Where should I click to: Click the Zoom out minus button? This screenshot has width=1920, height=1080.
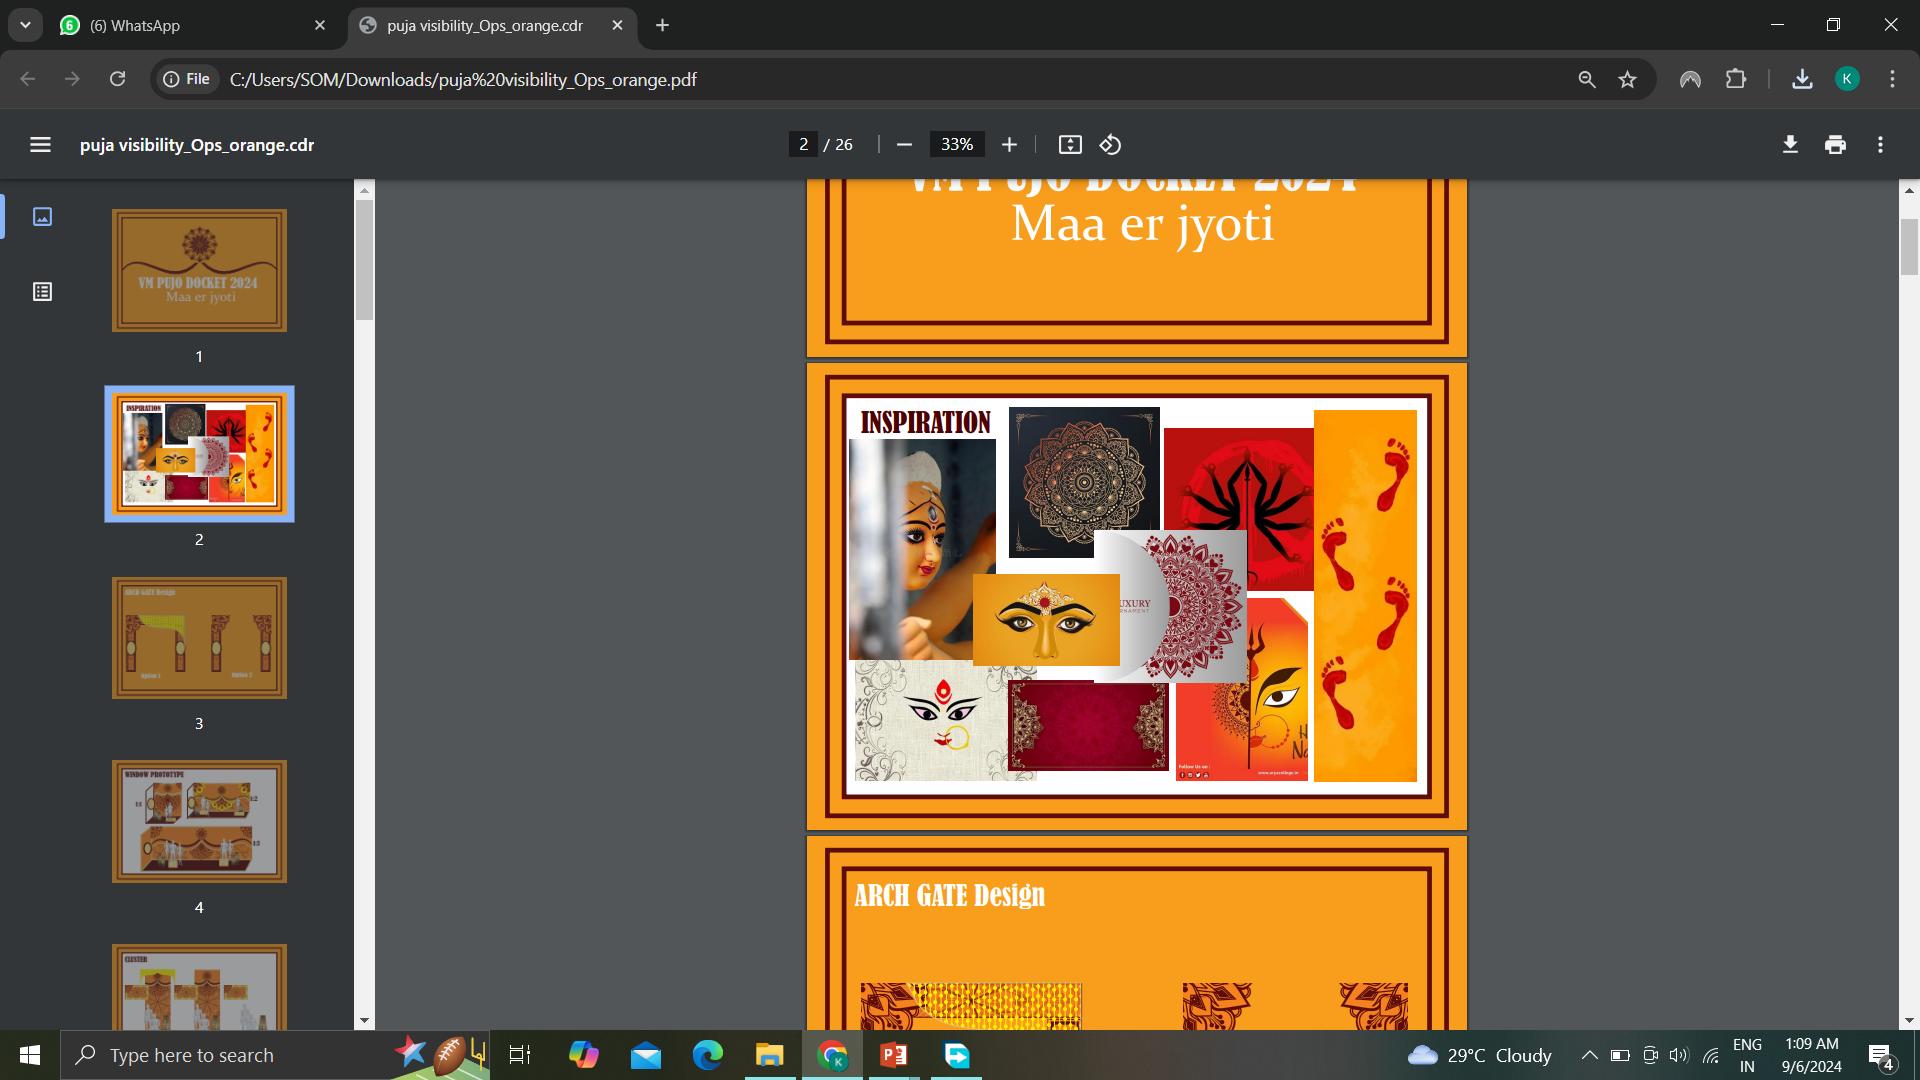[x=904, y=145]
